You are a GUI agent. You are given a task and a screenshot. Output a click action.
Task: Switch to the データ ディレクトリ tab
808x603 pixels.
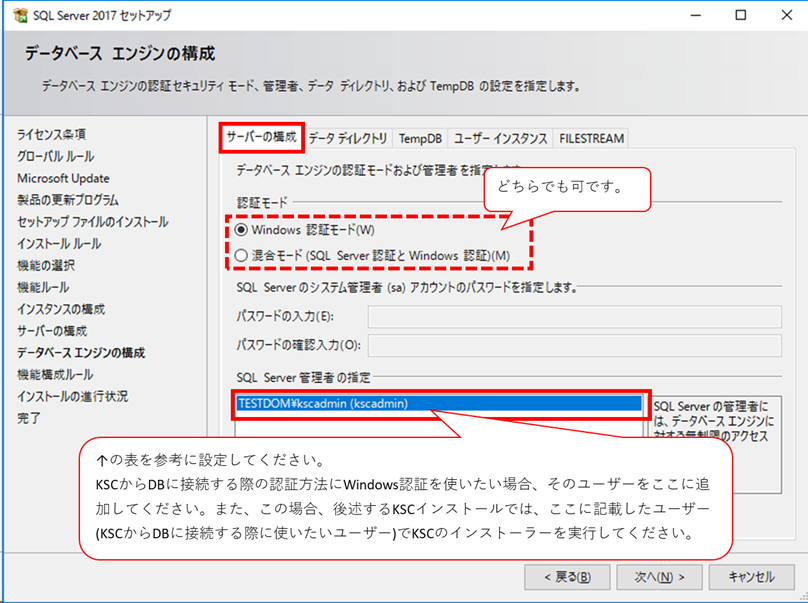coord(348,138)
